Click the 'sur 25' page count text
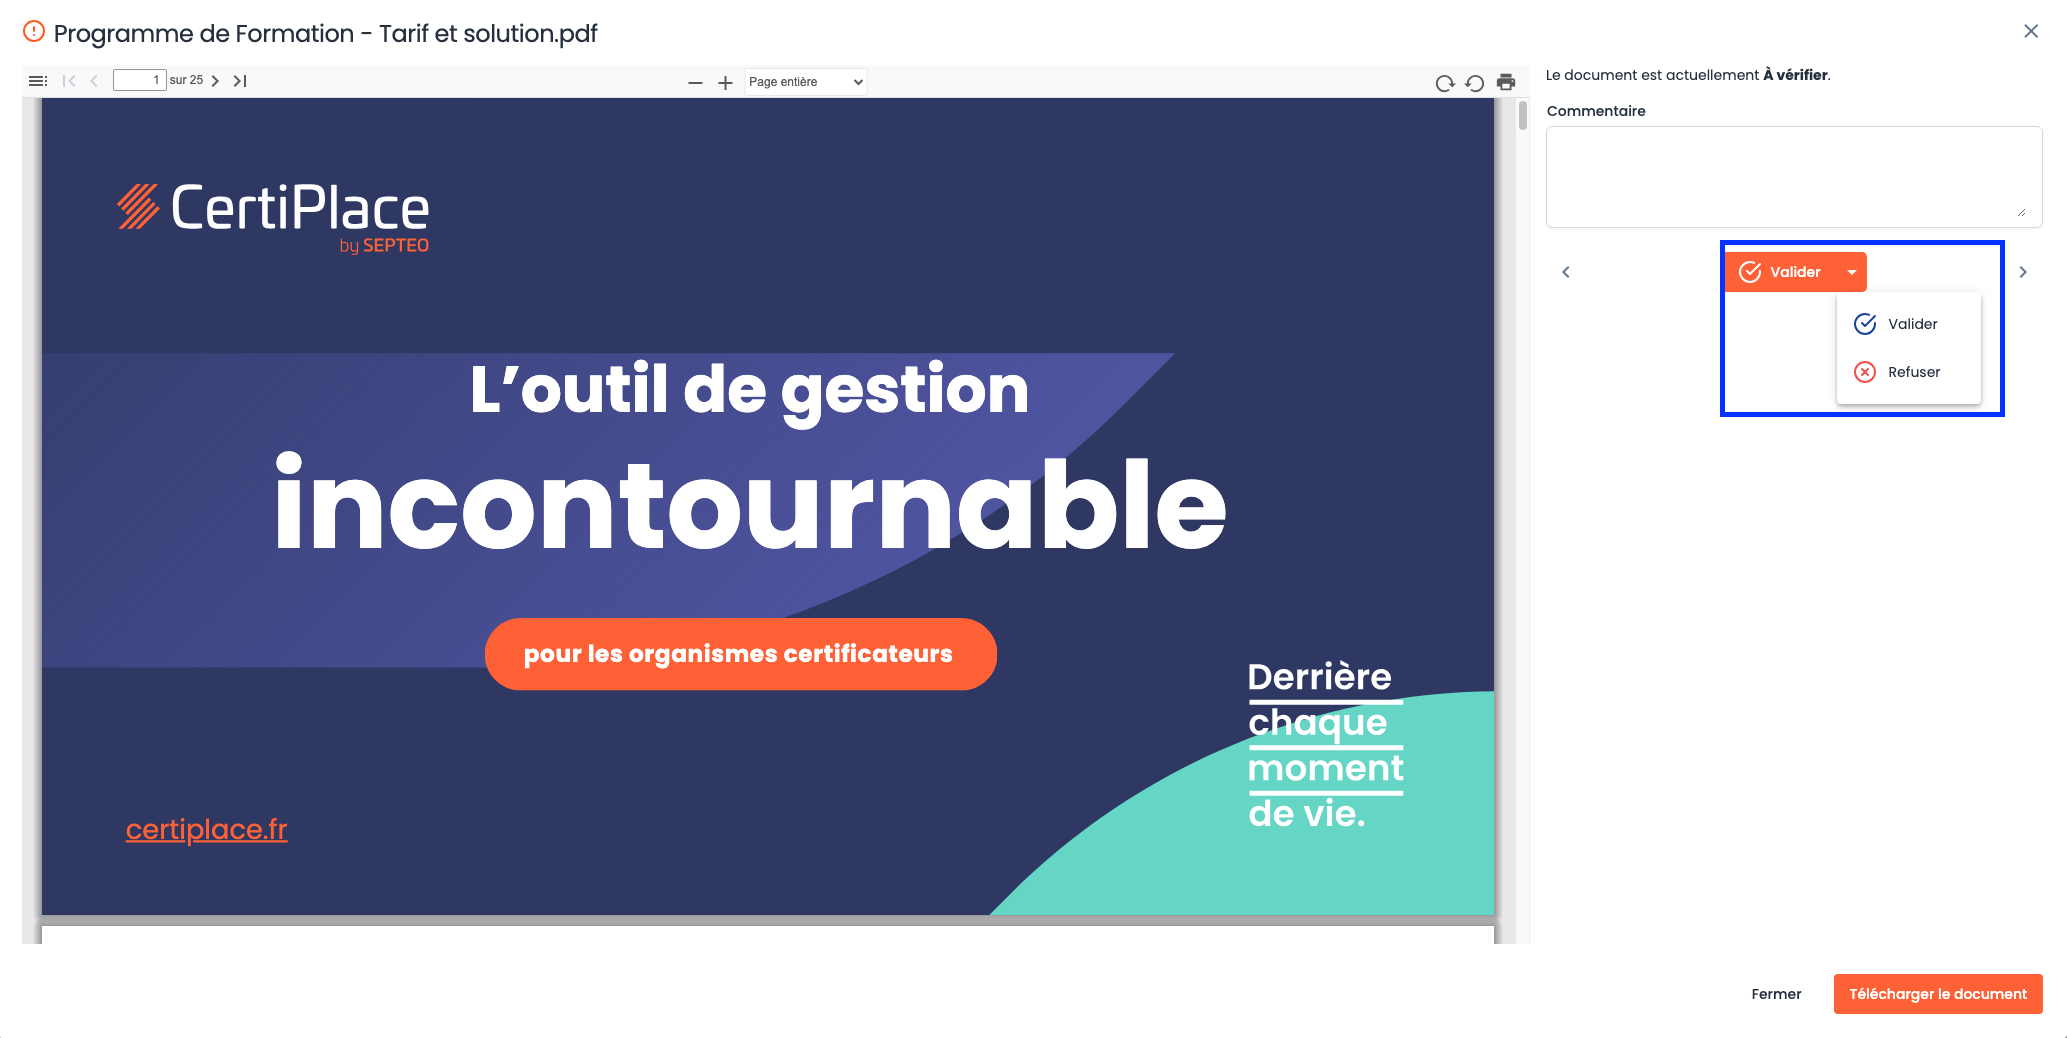Image resolution: width=2067 pixels, height=1038 pixels. point(186,81)
